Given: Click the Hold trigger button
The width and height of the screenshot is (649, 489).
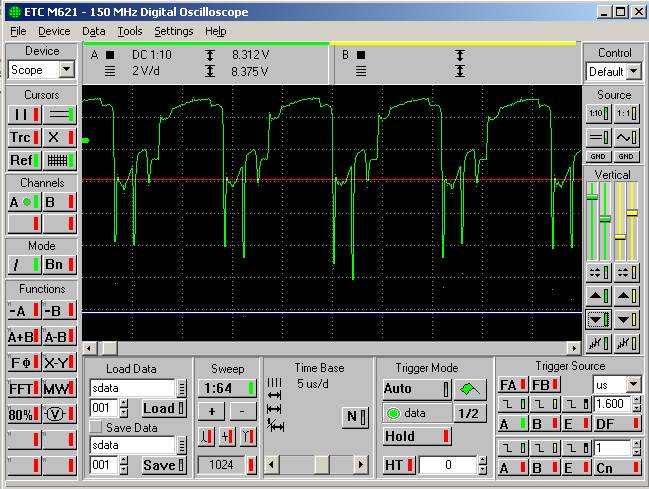Looking at the screenshot, I should 415,437.
